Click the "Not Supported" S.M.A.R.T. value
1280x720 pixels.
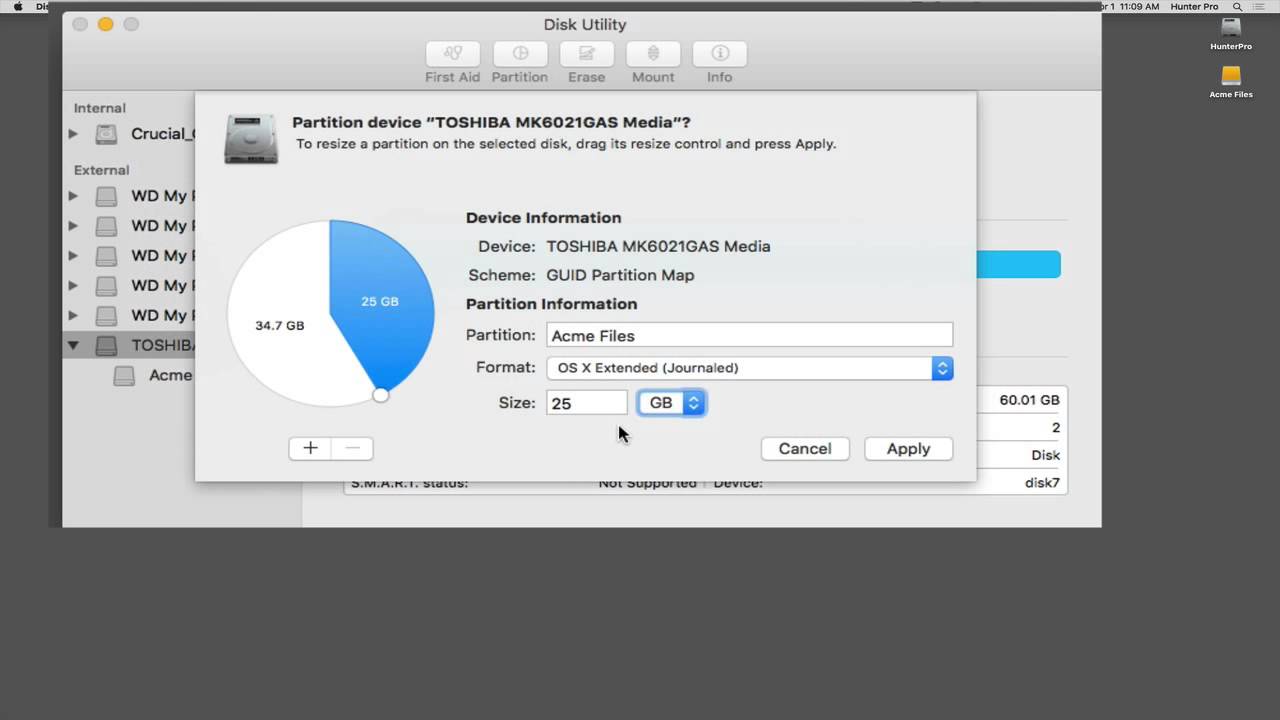pyautogui.click(x=647, y=483)
